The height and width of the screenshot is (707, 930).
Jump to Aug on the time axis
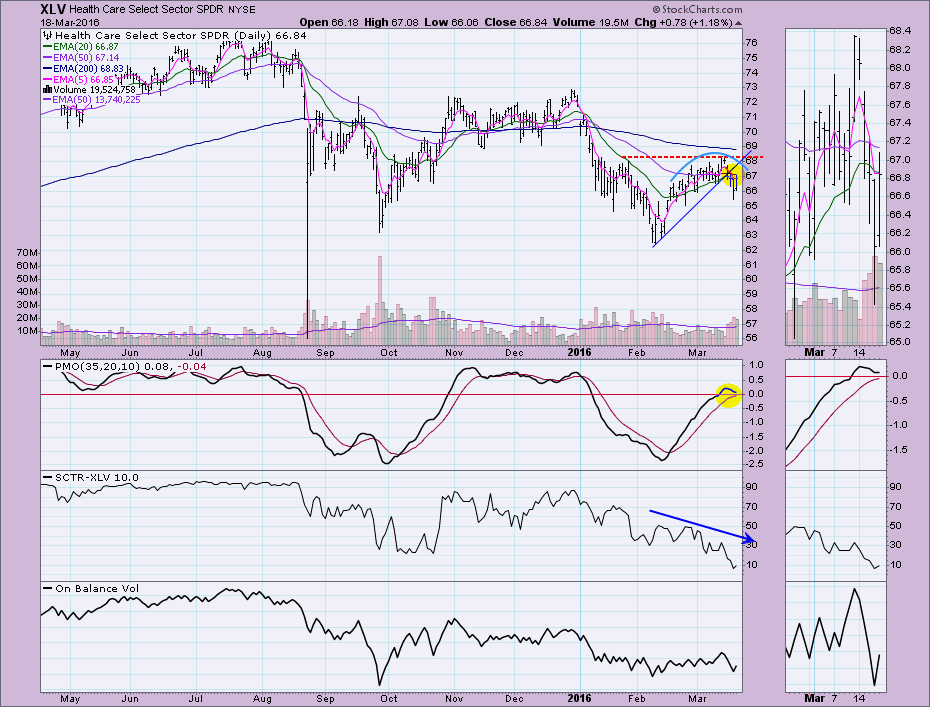click(262, 352)
